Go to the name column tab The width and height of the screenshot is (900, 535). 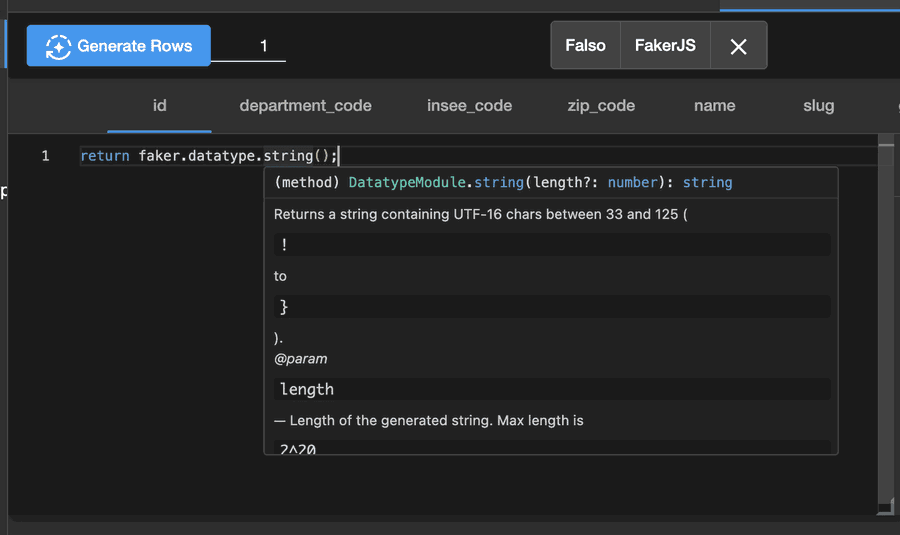click(x=715, y=106)
